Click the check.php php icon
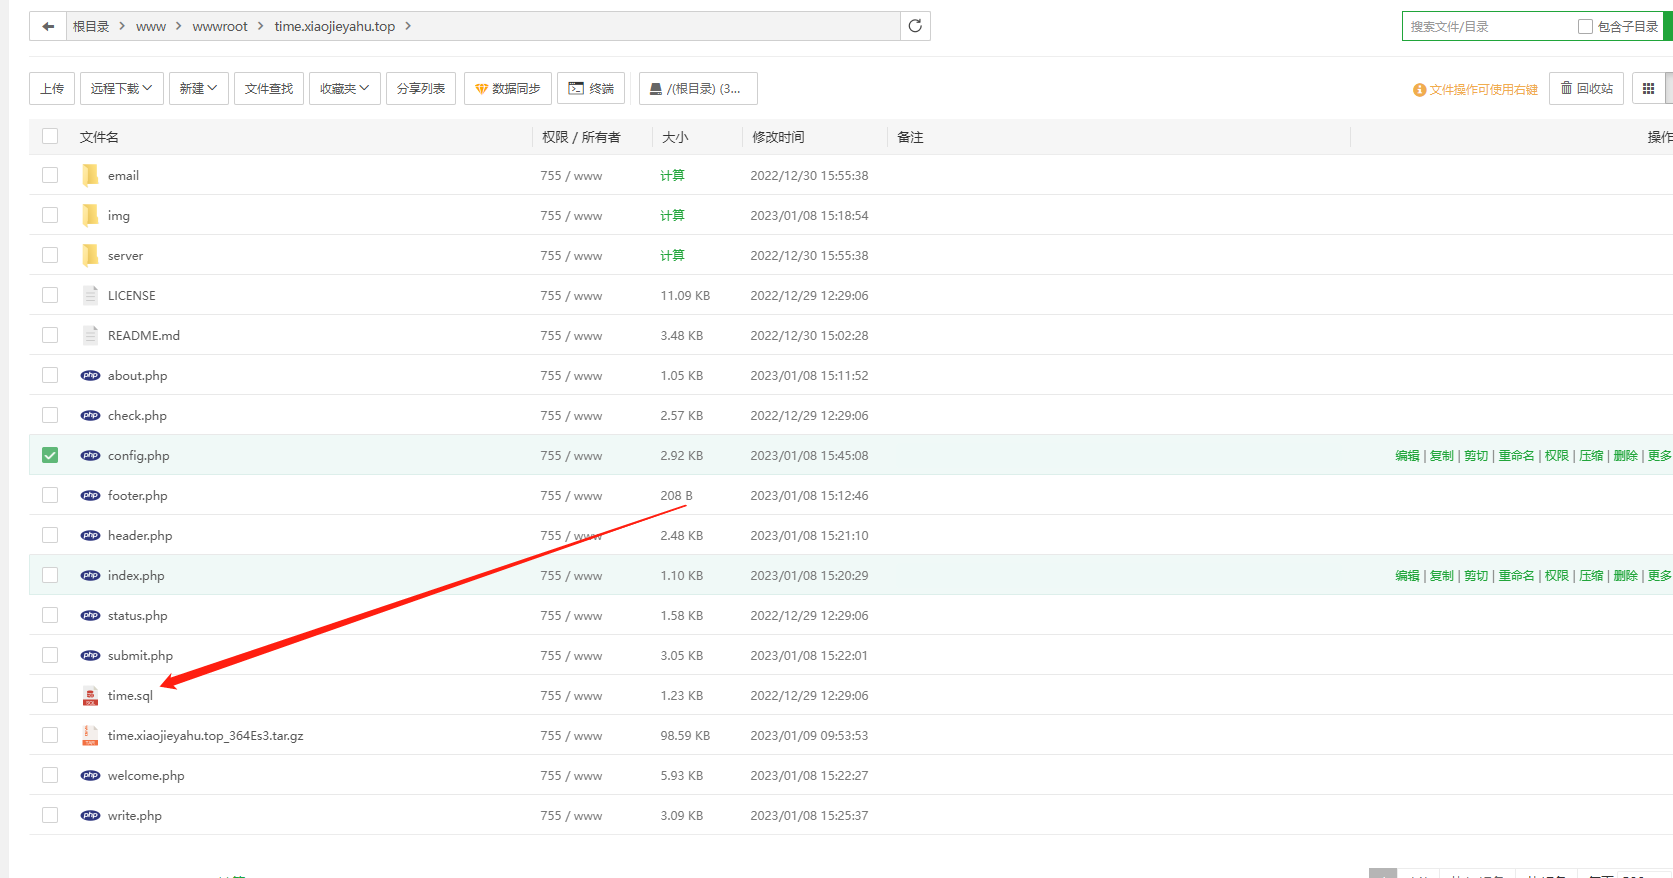This screenshot has width=1673, height=878. [x=90, y=415]
